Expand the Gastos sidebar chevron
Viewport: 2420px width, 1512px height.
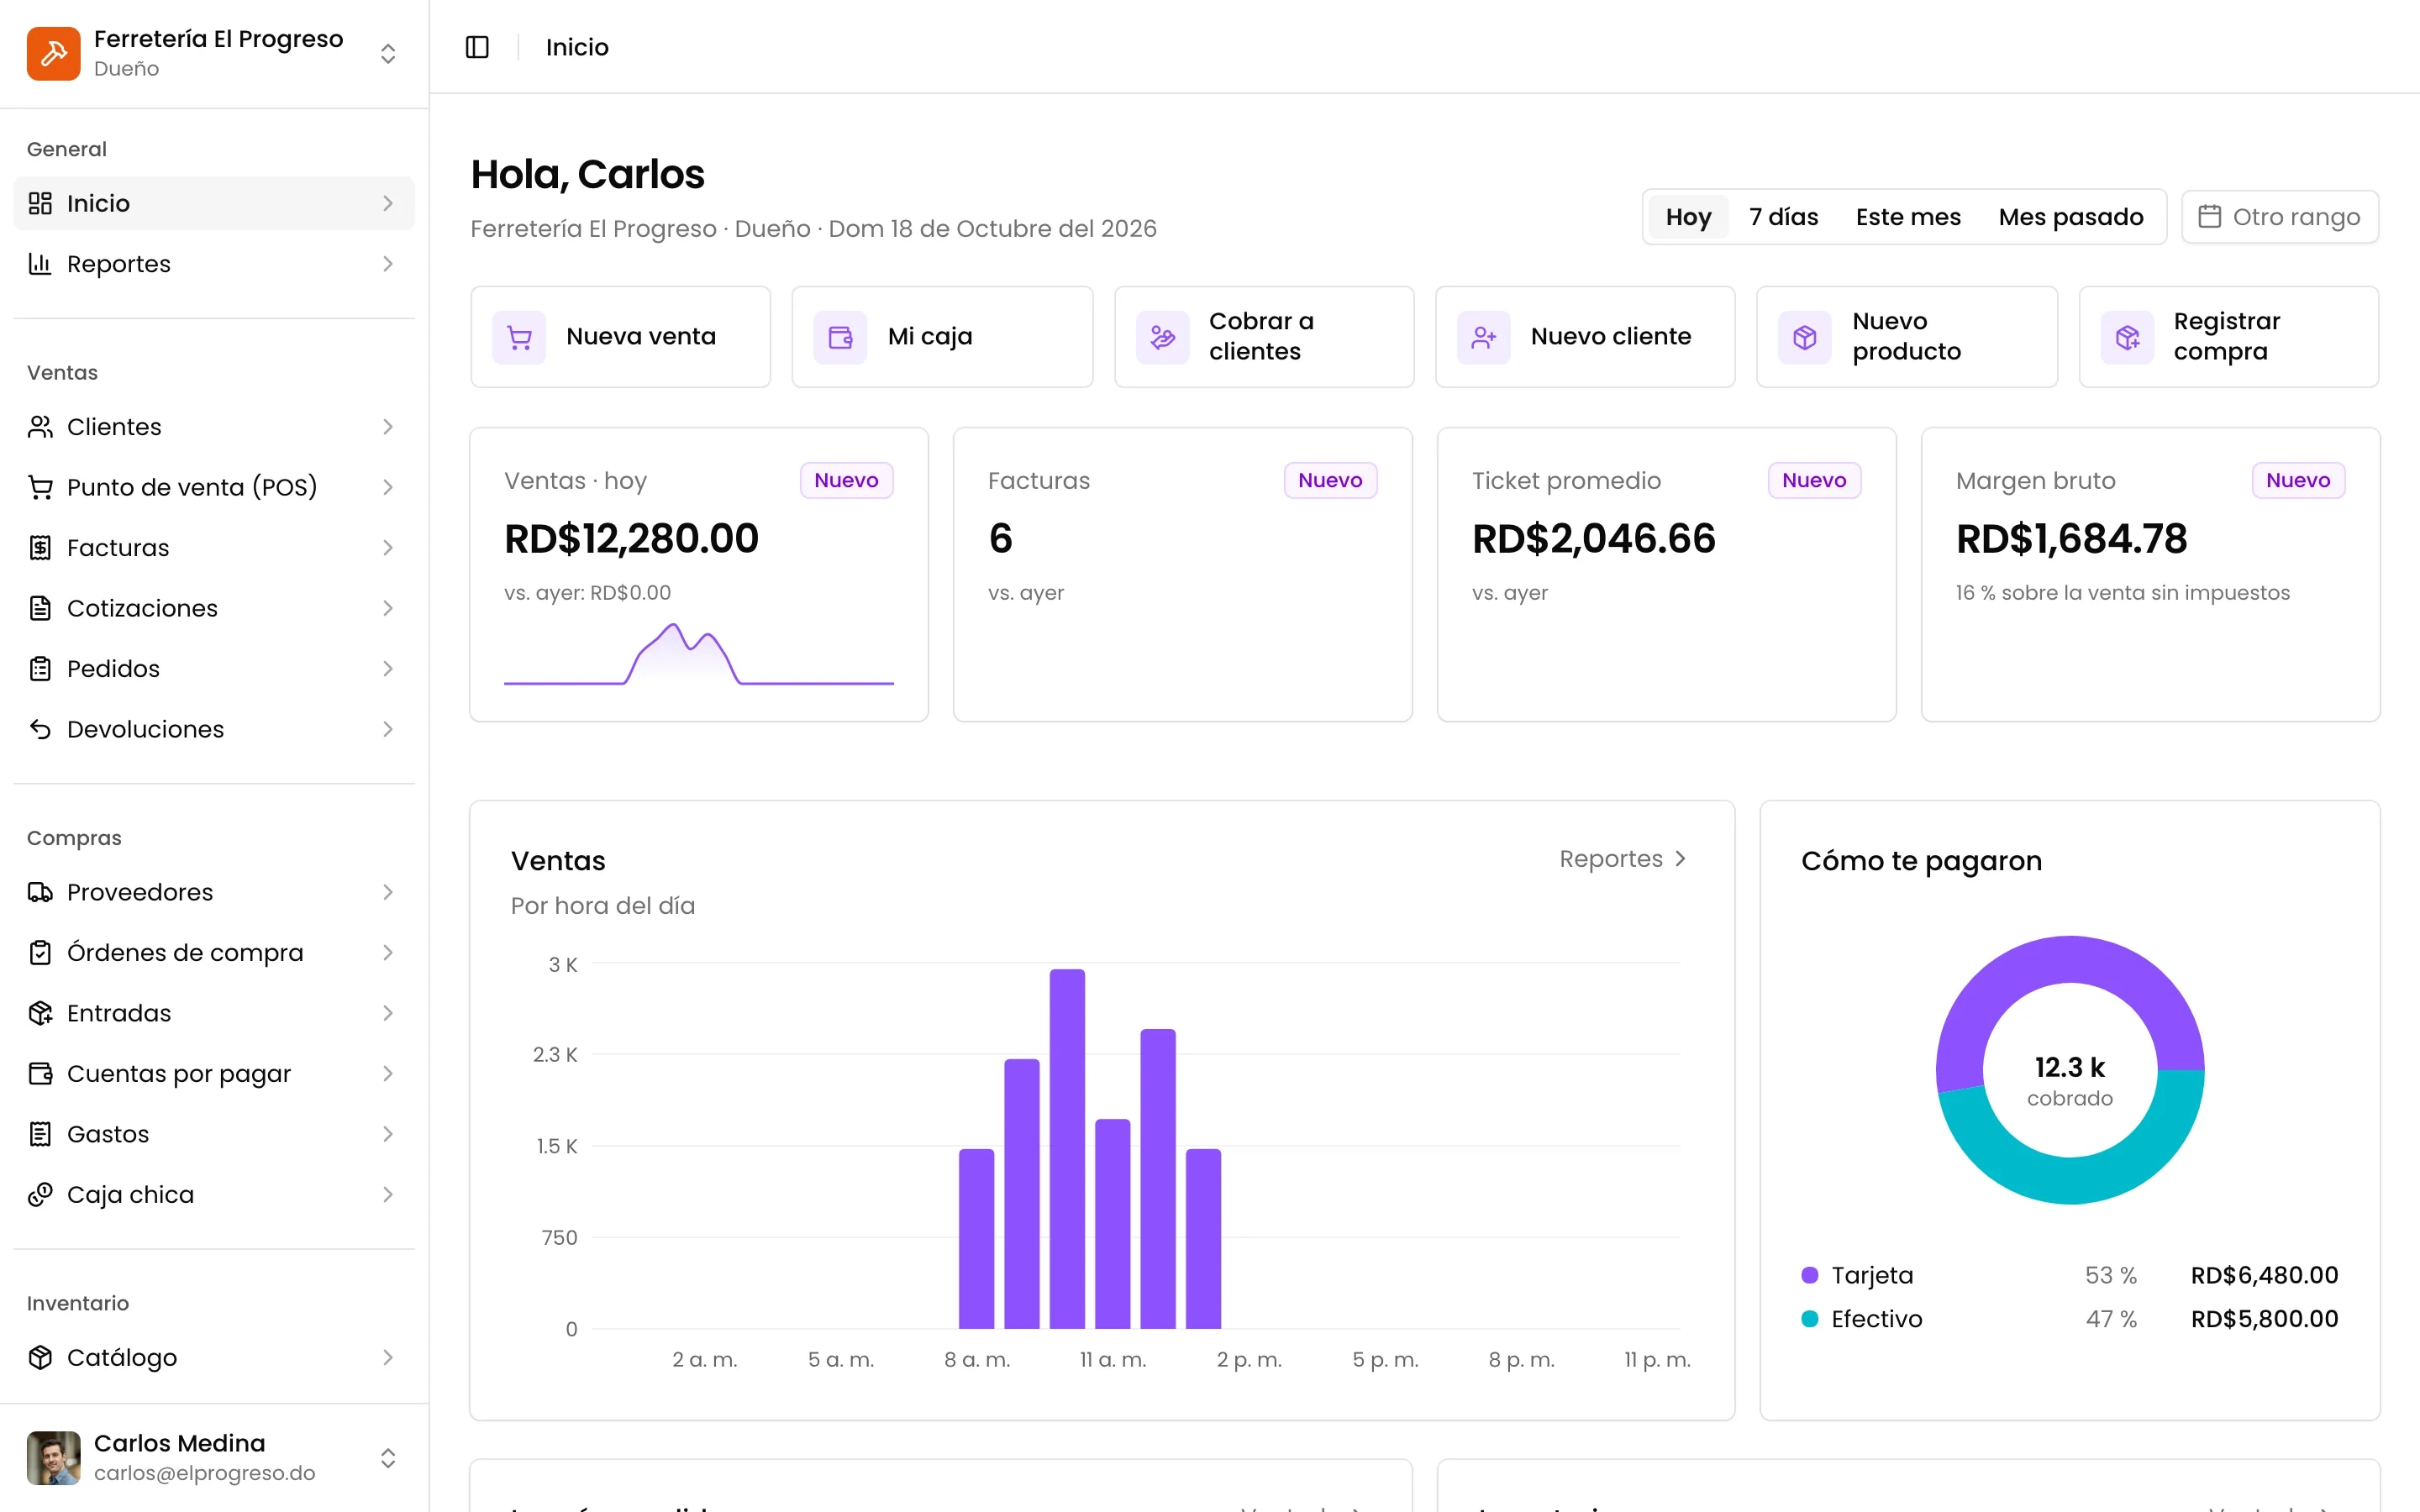coord(388,1134)
